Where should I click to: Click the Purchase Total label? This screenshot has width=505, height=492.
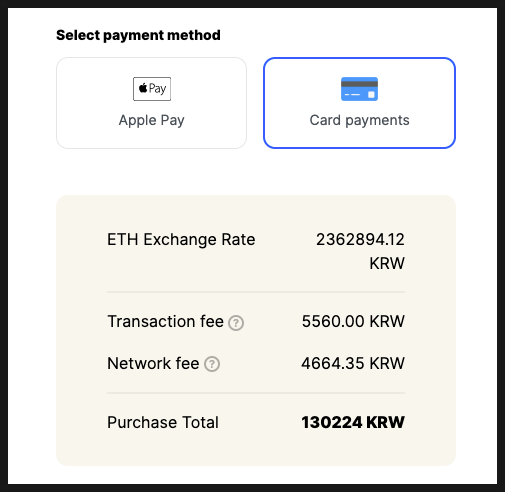click(x=163, y=422)
